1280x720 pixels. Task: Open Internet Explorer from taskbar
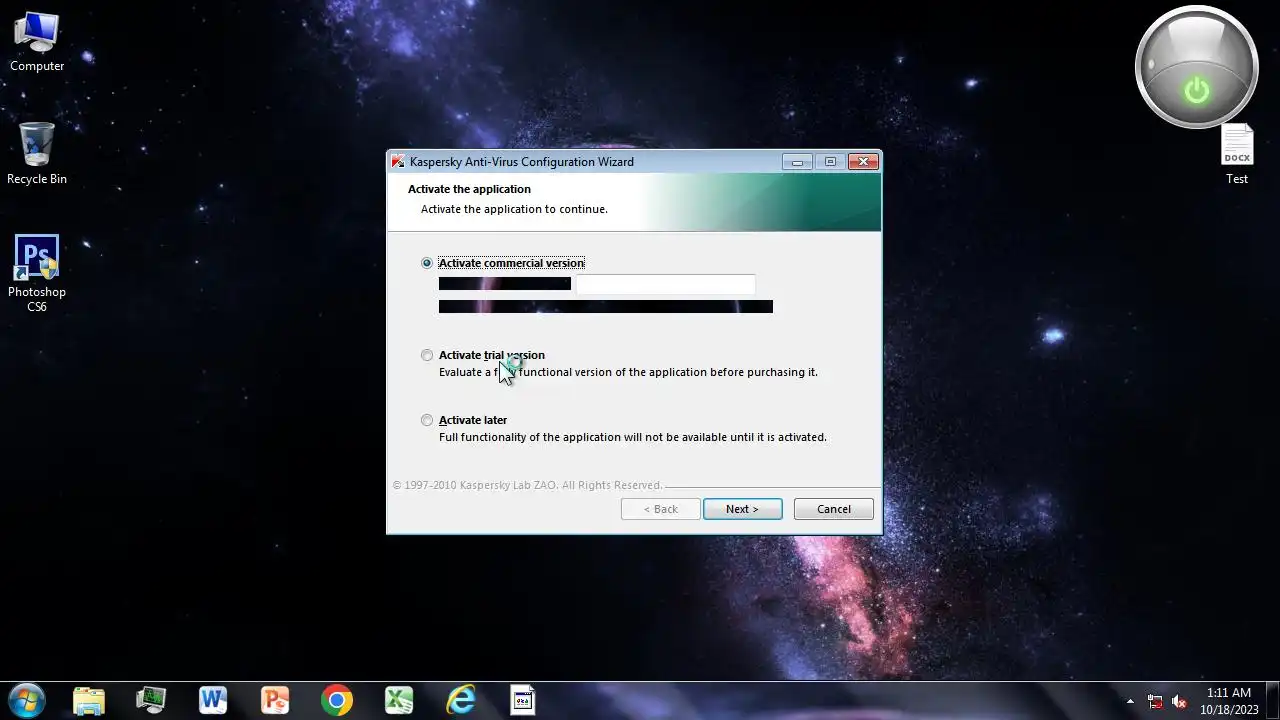461,700
